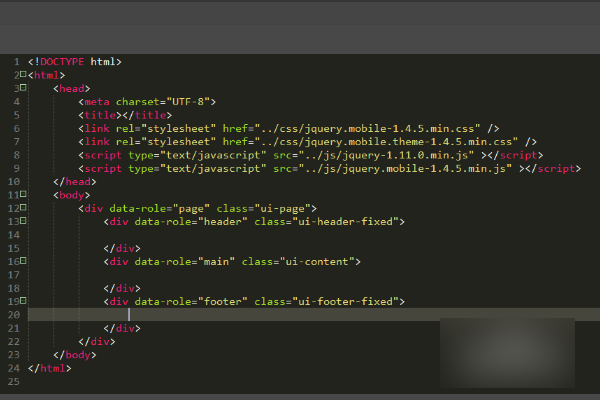Click the opening html tag on line 2
Viewport: 600px width, 400px height.
tap(47, 75)
